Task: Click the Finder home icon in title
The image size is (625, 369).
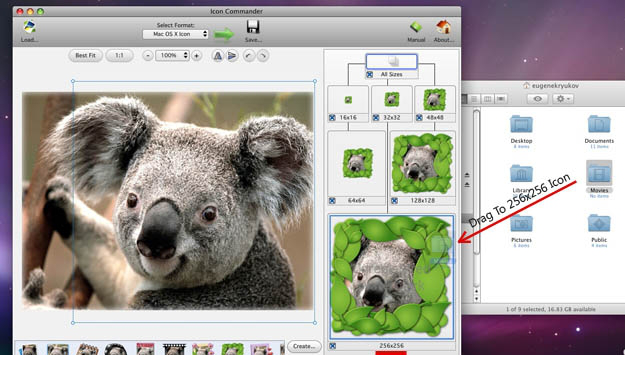Action: tap(526, 85)
